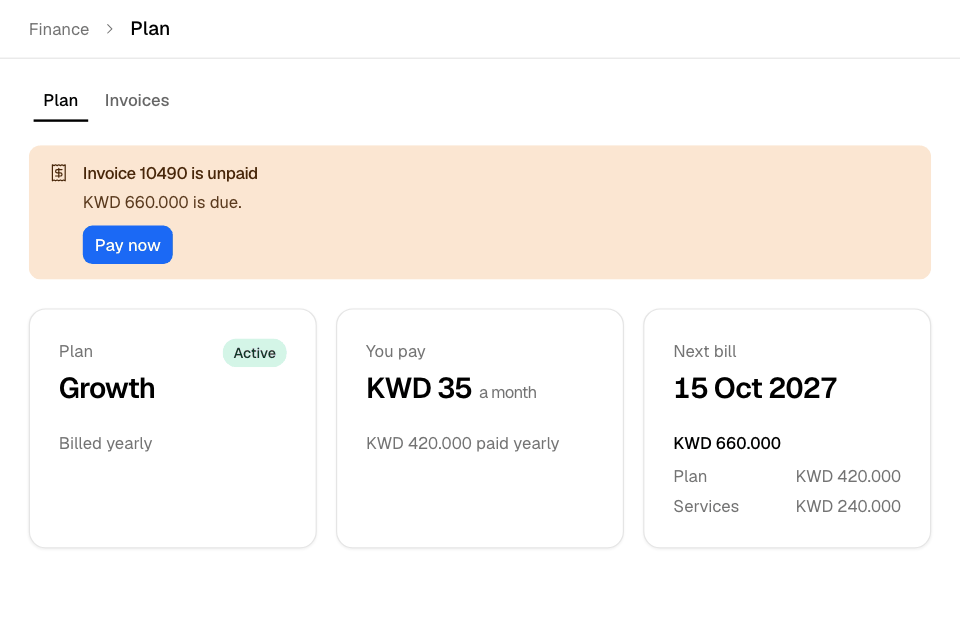Click the breadcrumb chevron after Finance
This screenshot has width=960, height=640.
[110, 29]
